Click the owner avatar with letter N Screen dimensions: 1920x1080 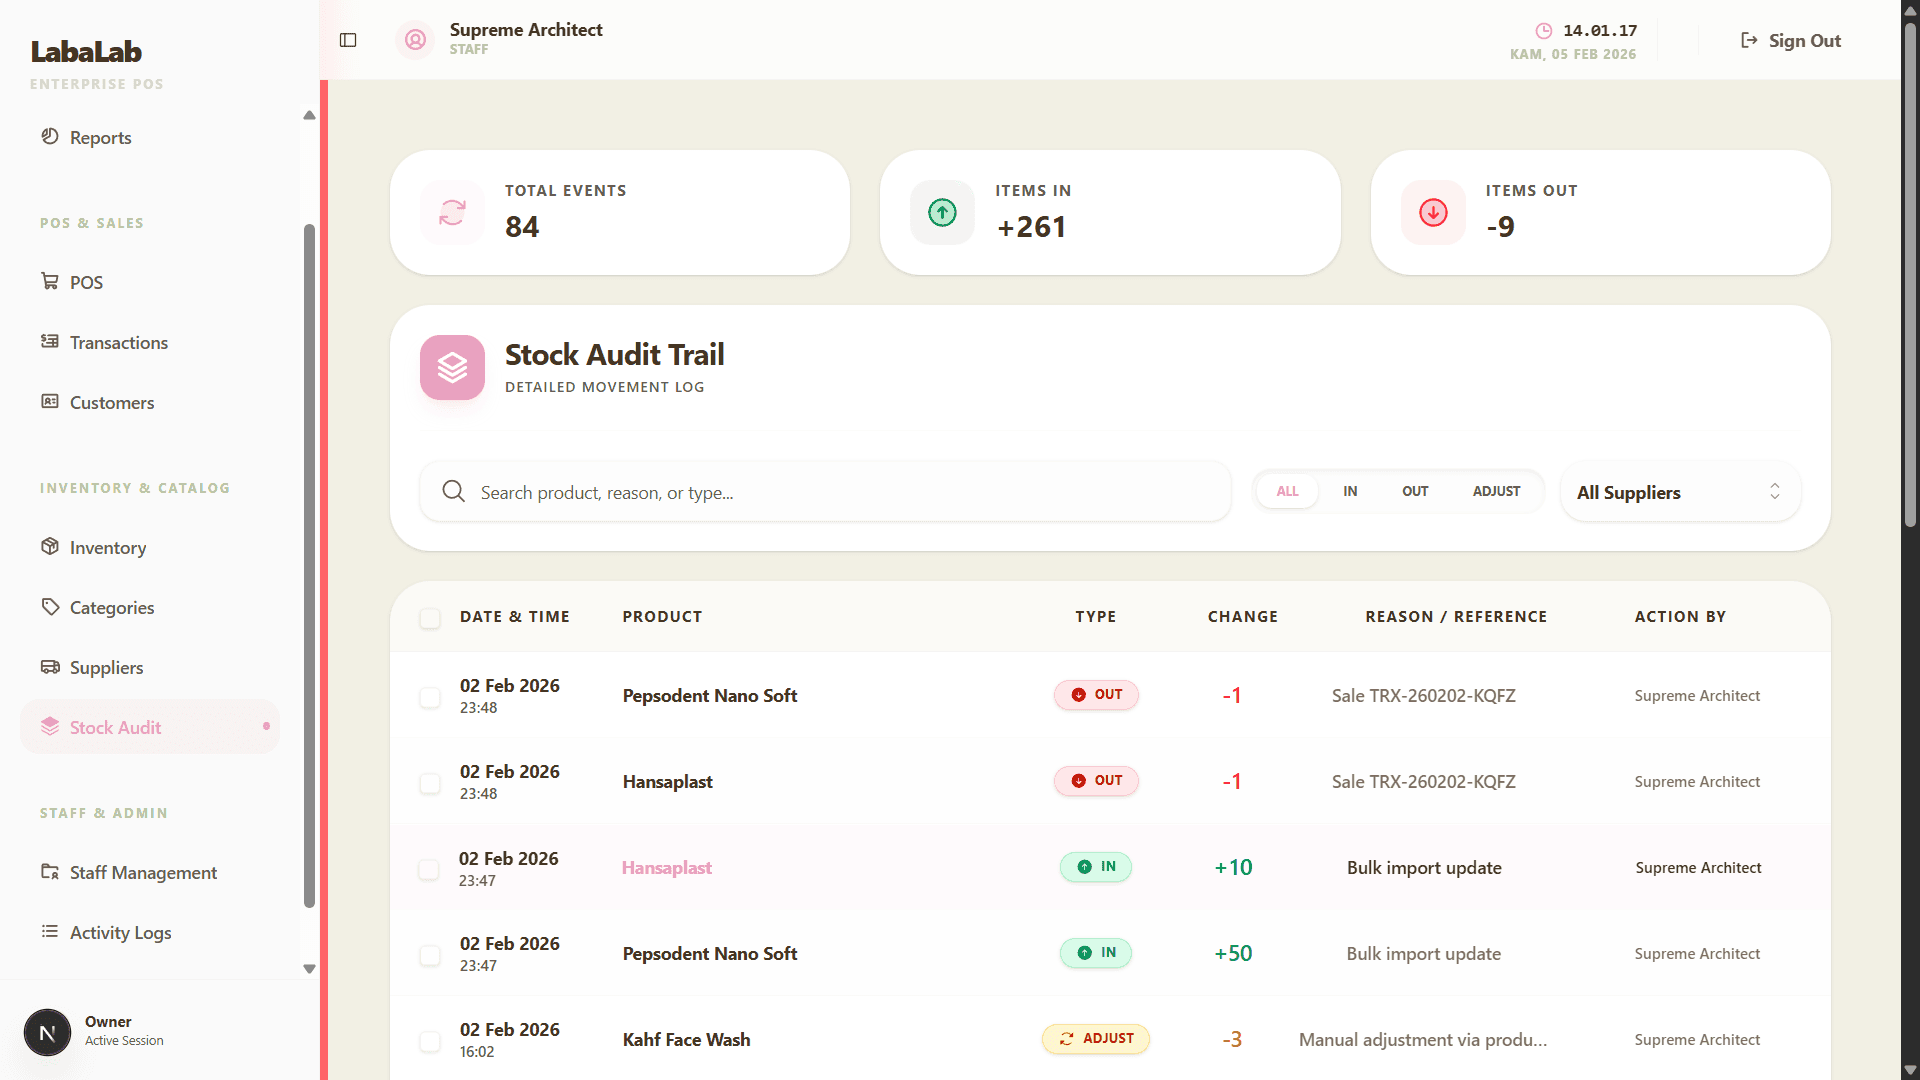point(47,1033)
